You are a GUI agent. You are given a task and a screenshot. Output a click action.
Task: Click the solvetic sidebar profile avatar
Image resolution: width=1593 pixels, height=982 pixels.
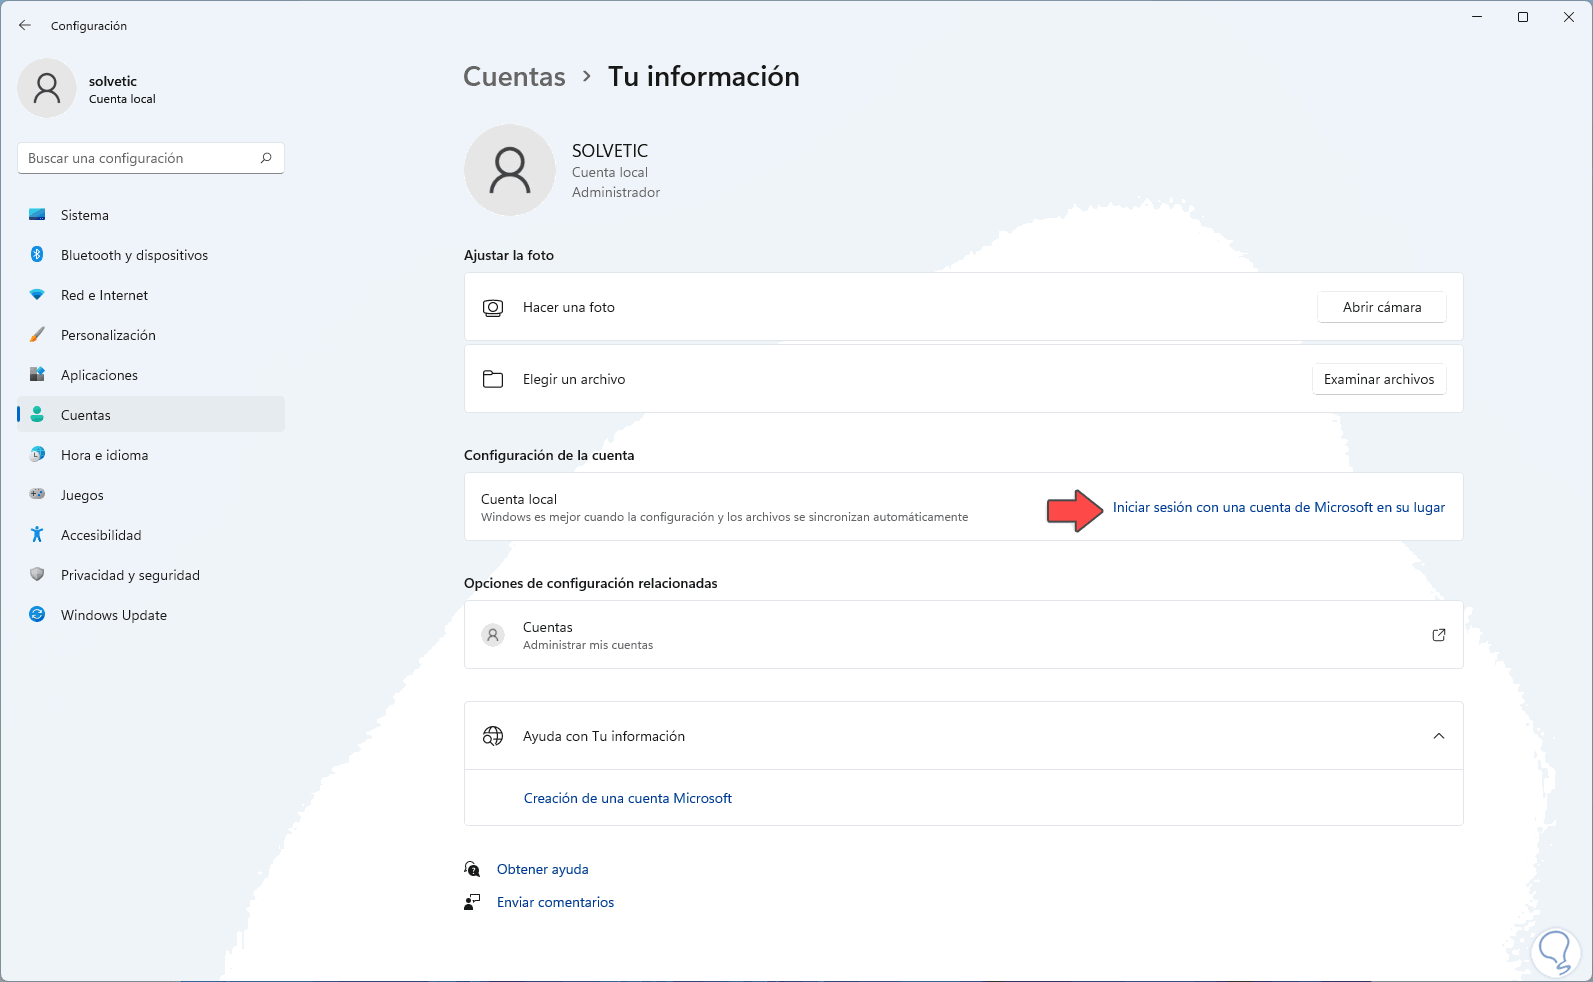coord(47,88)
